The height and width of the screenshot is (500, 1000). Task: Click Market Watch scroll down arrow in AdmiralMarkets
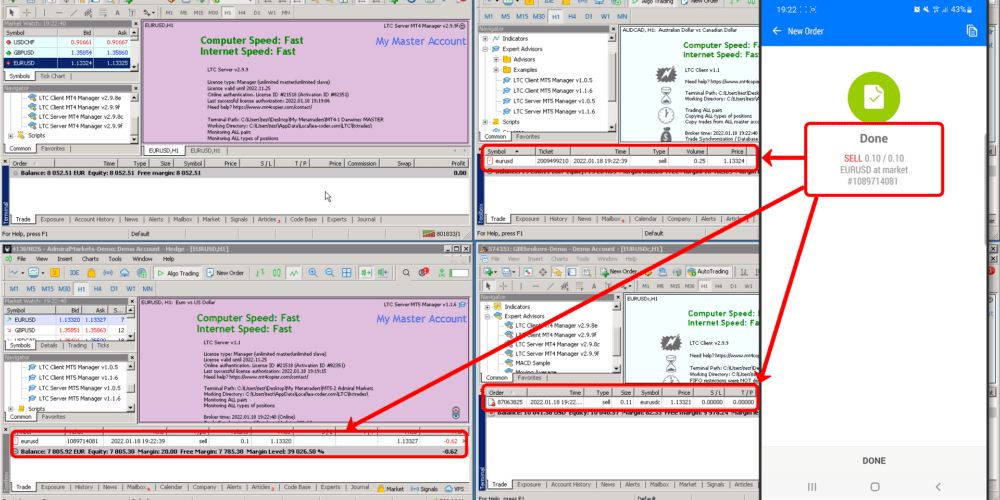133,337
